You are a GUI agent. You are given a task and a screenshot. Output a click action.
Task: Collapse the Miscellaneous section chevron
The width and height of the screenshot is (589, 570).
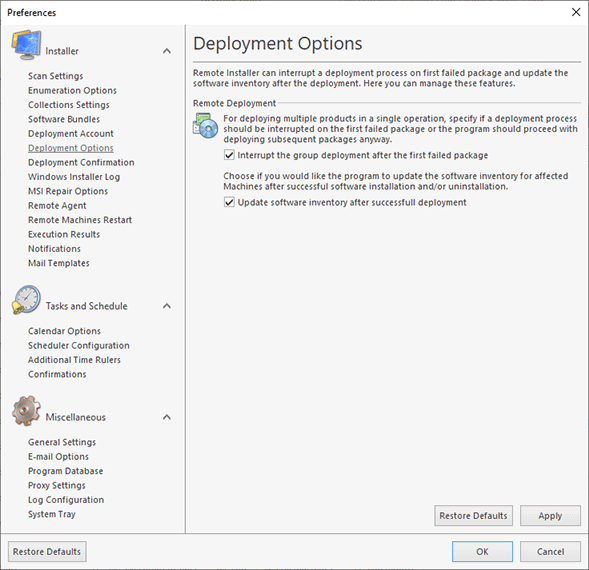[x=167, y=417]
